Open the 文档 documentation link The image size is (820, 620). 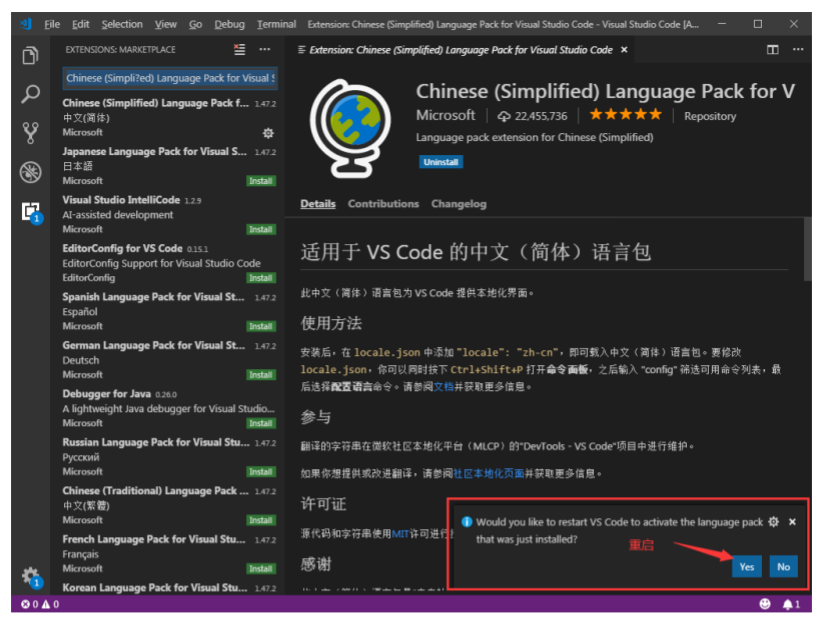(443, 387)
